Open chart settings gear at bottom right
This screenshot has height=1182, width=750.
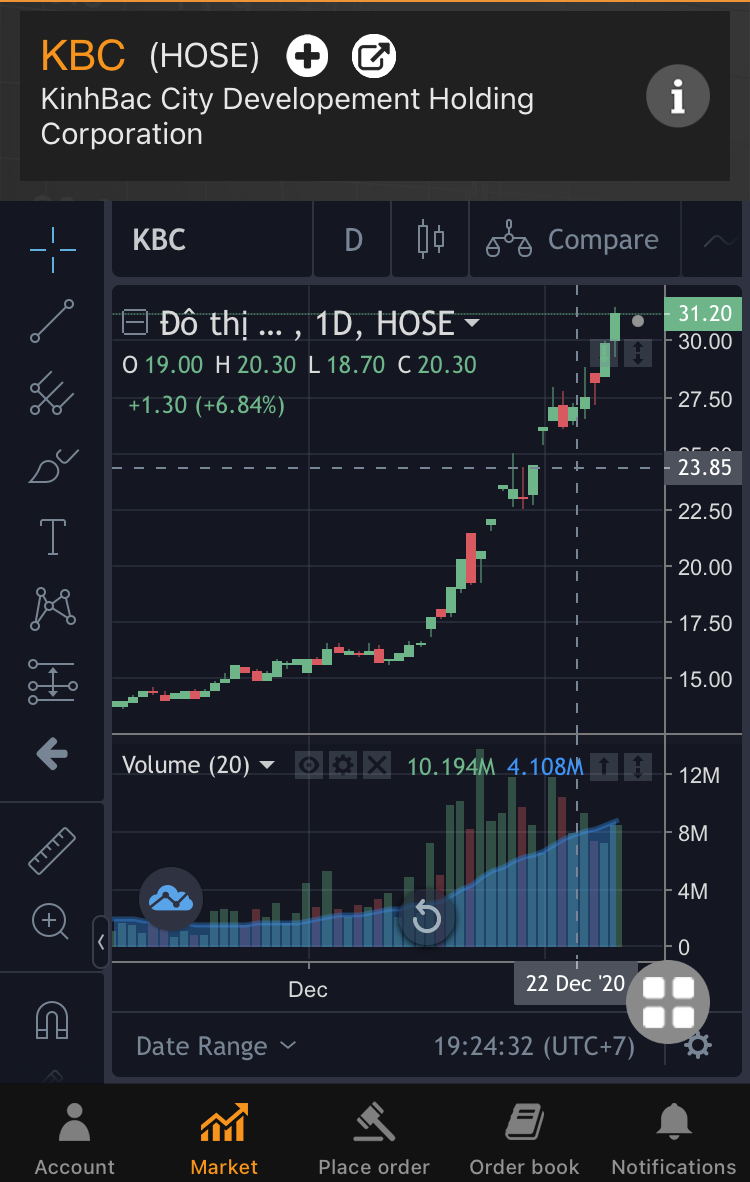(697, 1046)
